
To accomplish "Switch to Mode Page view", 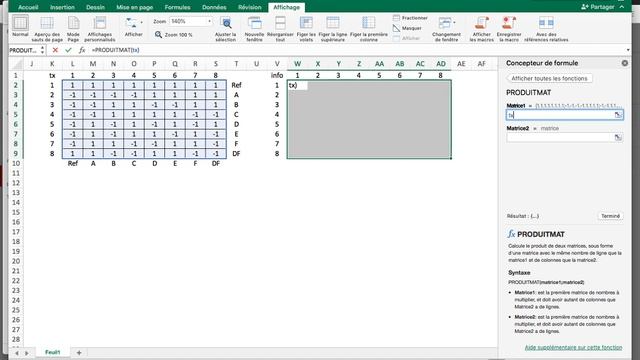I will coord(73,28).
